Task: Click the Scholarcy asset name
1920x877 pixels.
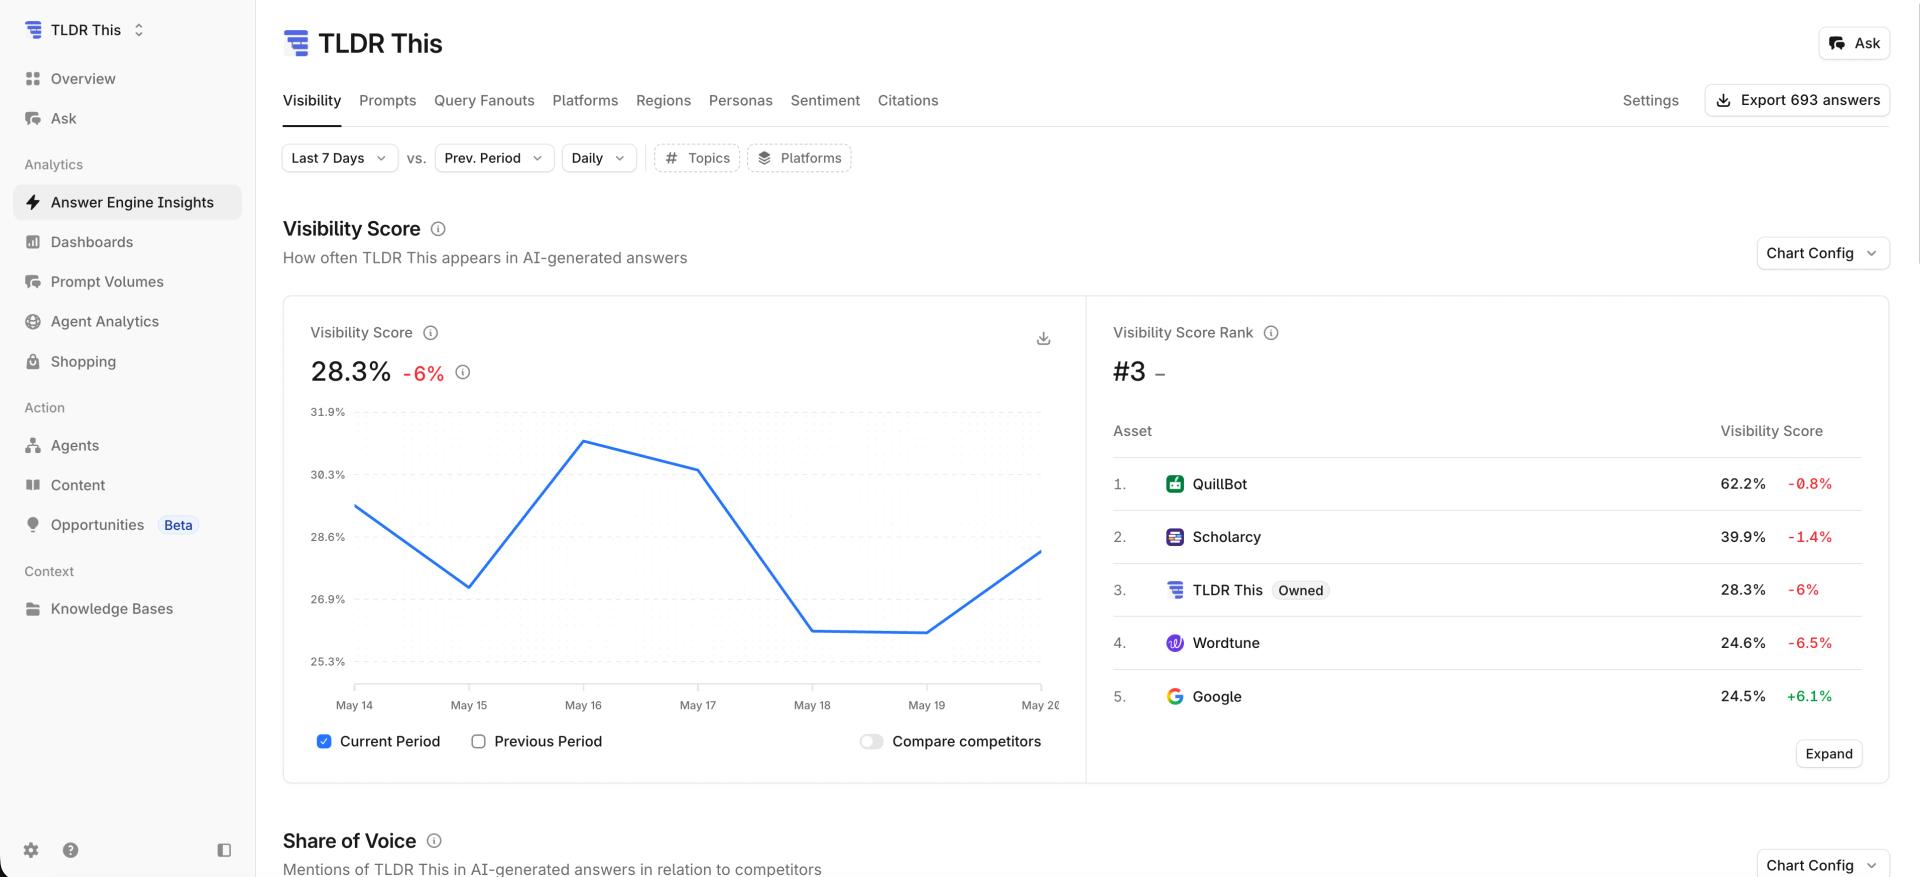Action: pos(1226,537)
